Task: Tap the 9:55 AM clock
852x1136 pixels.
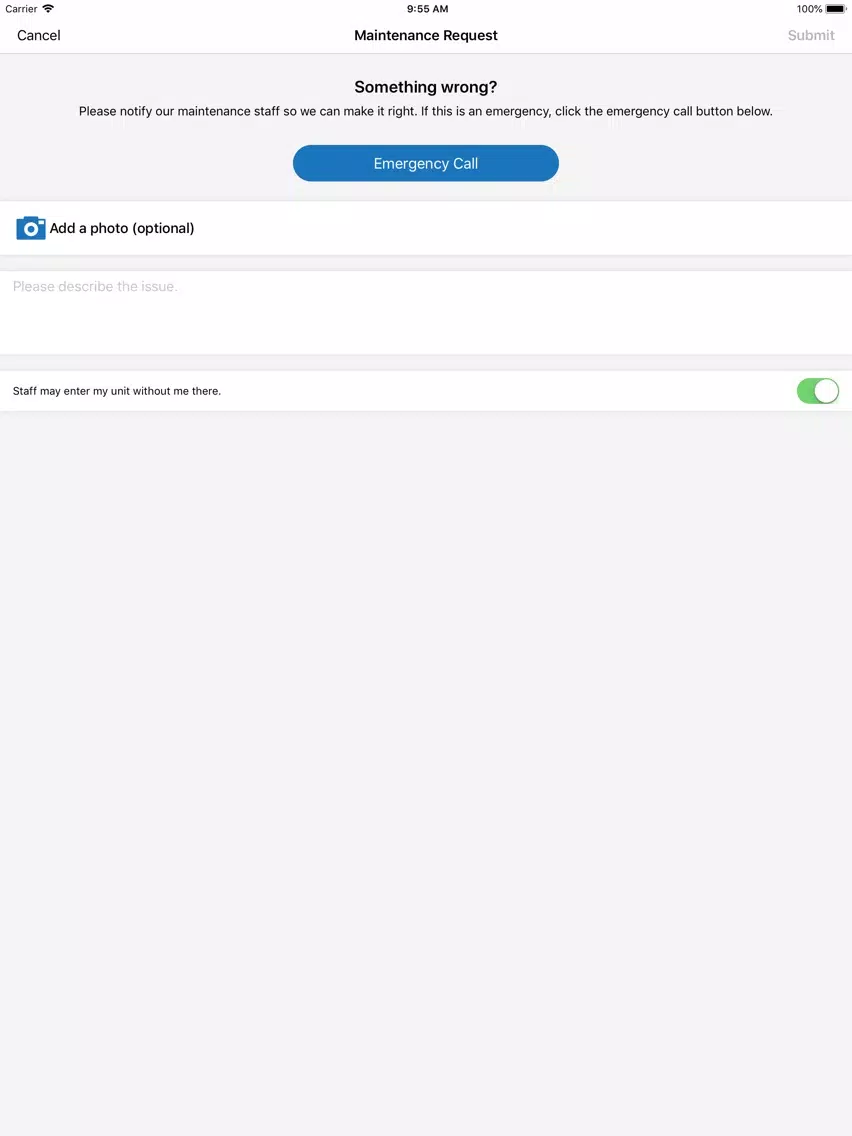Action: (x=427, y=9)
